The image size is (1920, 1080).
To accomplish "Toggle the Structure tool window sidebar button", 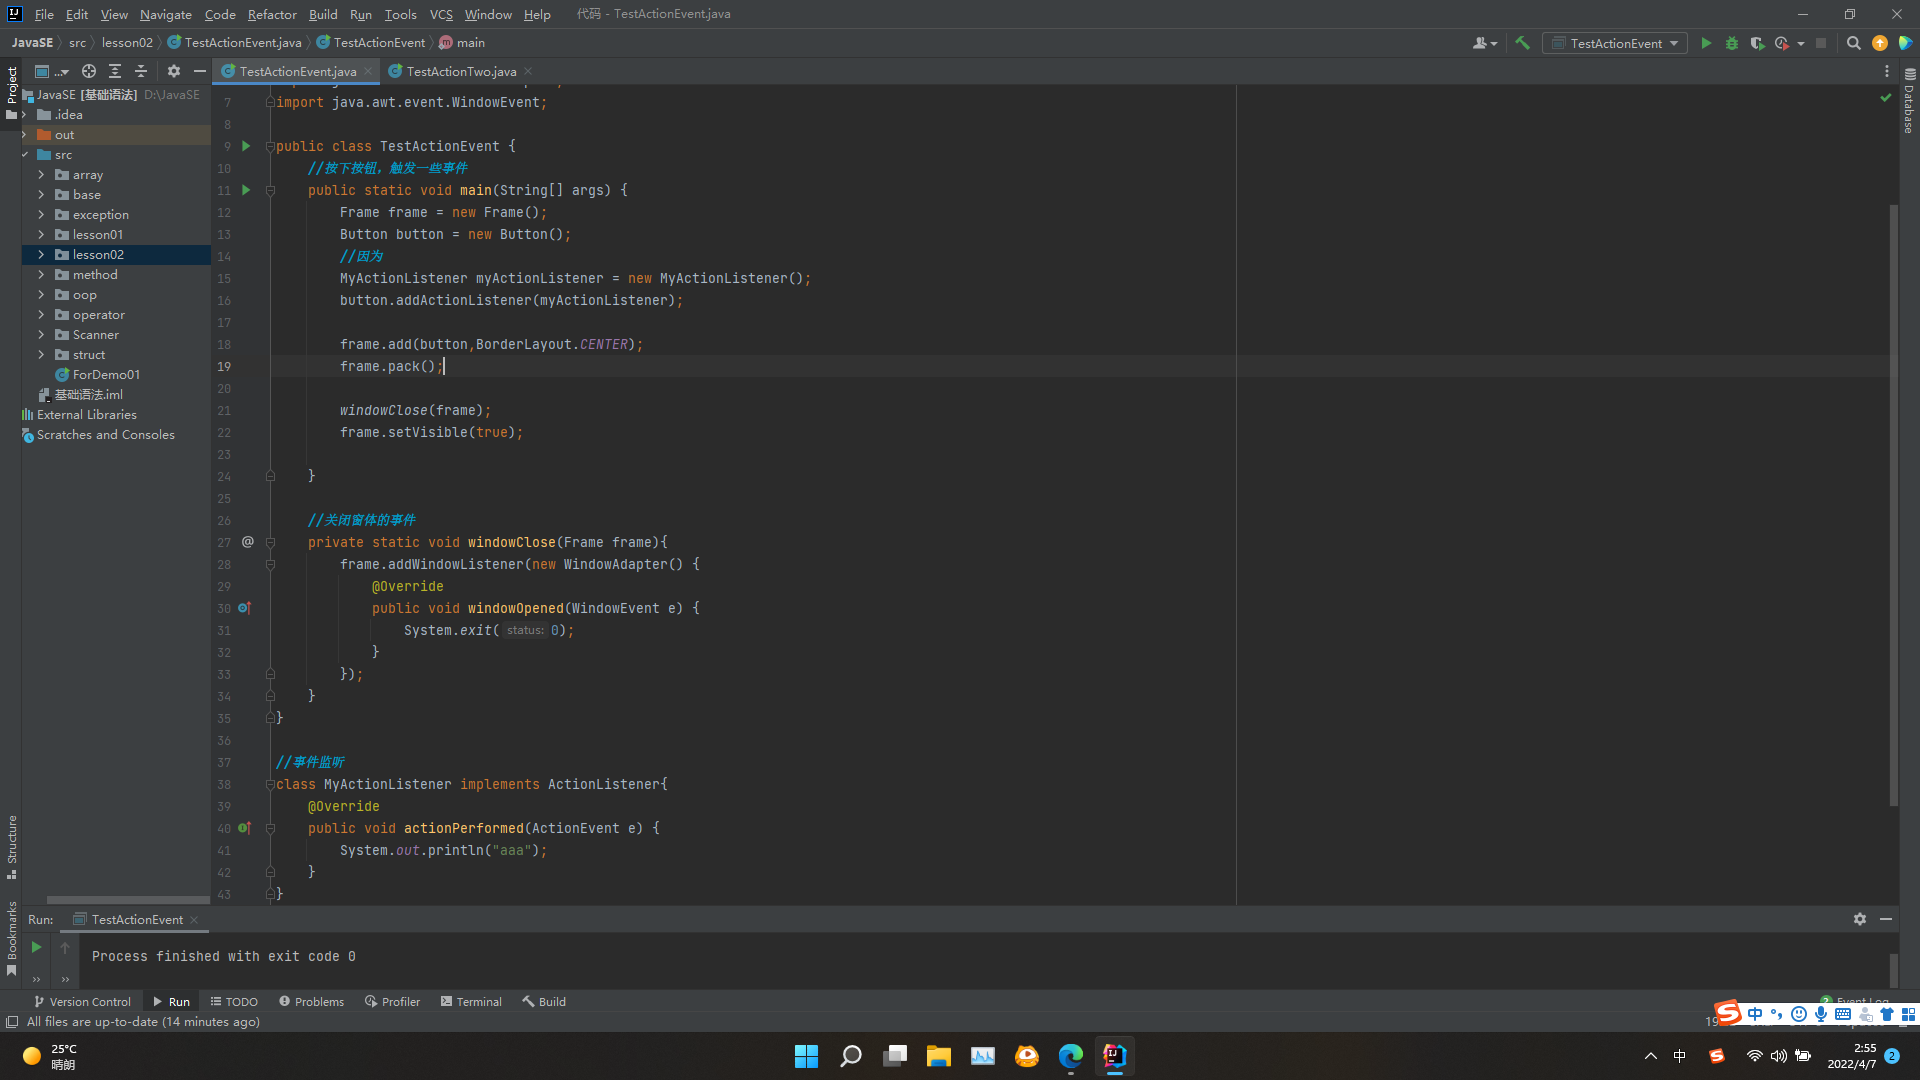I will [11, 845].
